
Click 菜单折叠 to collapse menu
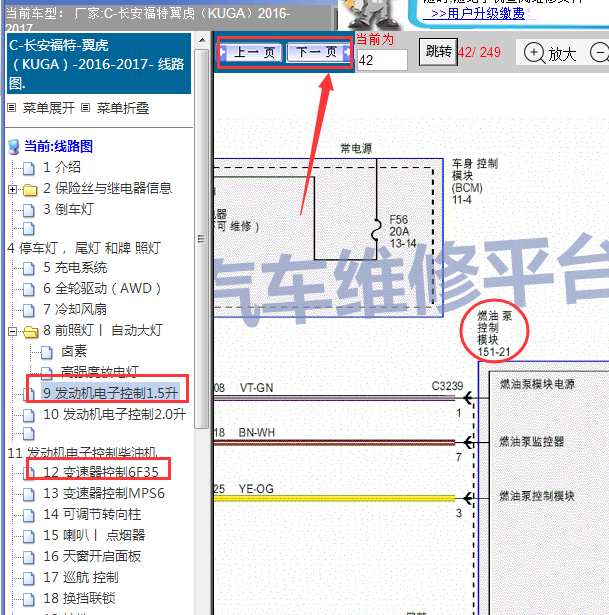(123, 108)
